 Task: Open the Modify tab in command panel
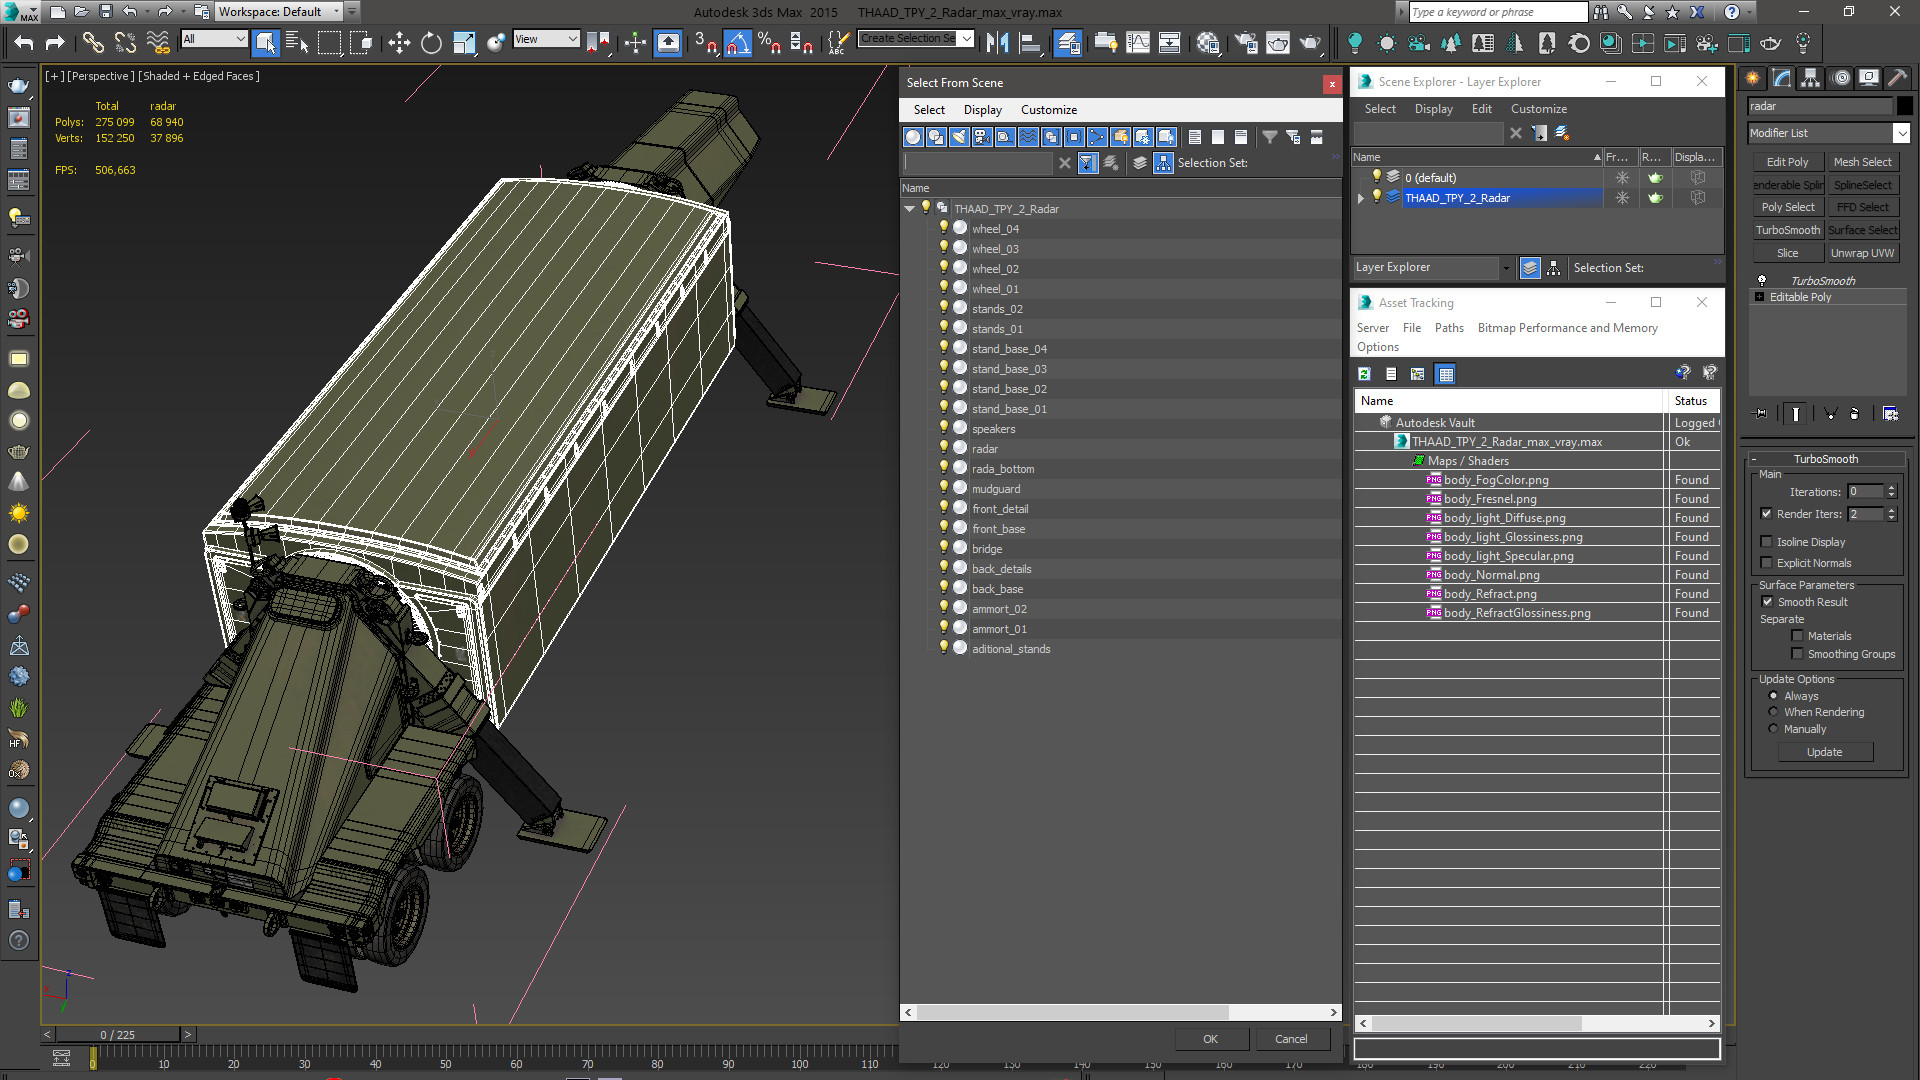(x=1781, y=78)
